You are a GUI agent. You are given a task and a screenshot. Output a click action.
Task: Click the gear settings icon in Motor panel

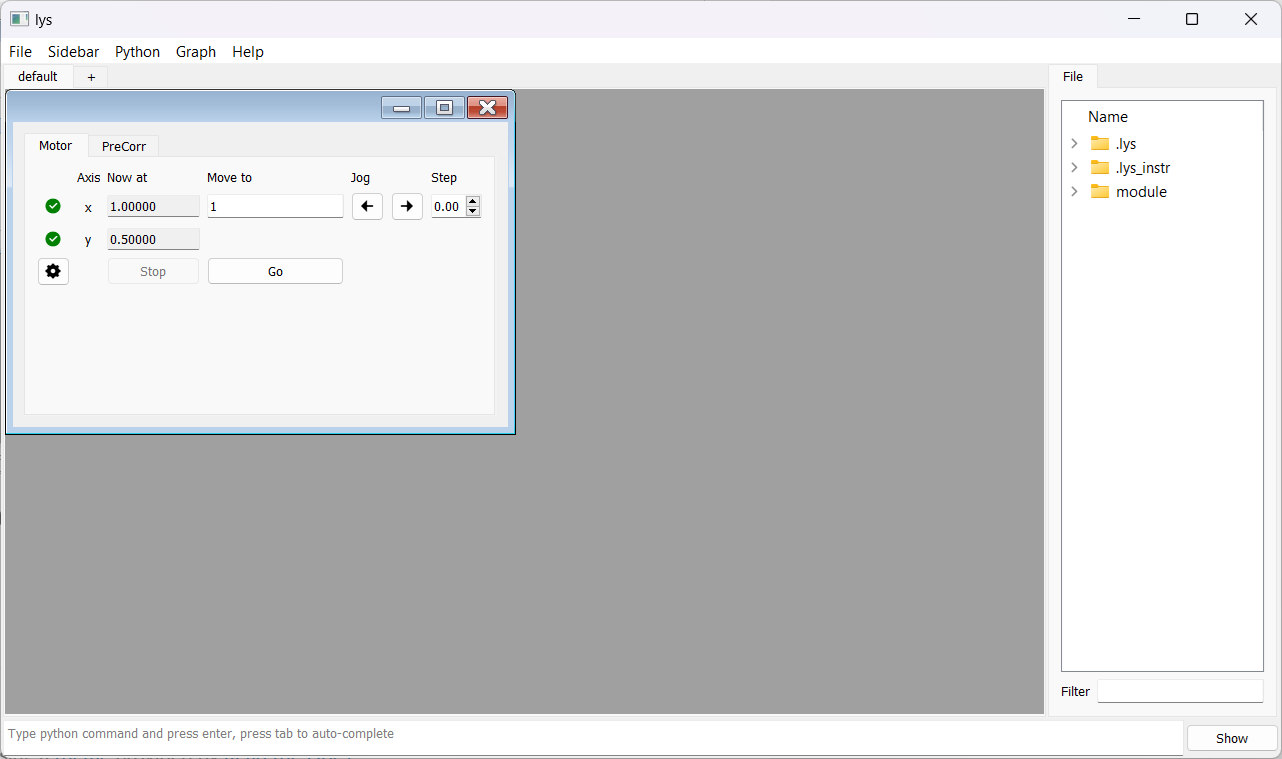click(53, 271)
